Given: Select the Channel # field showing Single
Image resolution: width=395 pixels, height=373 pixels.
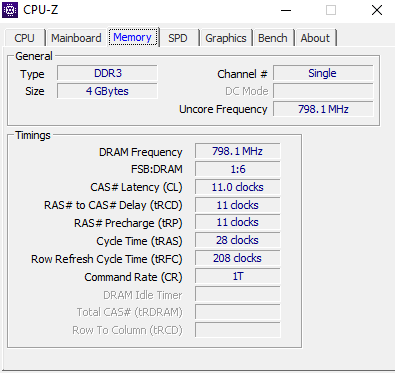Looking at the screenshot, I should coord(323,73).
